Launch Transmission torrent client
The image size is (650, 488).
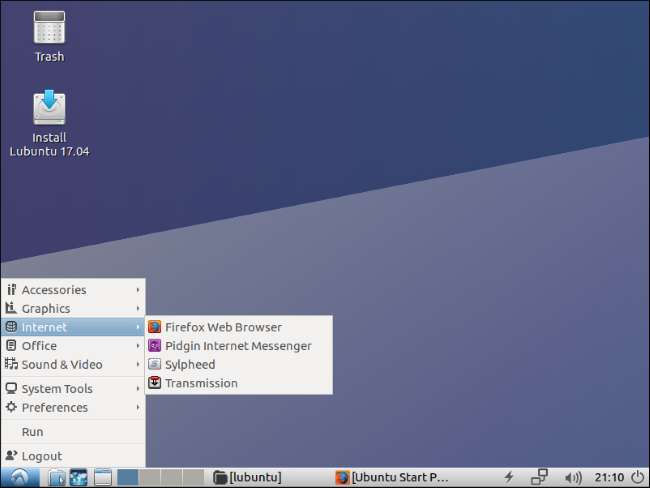point(201,383)
